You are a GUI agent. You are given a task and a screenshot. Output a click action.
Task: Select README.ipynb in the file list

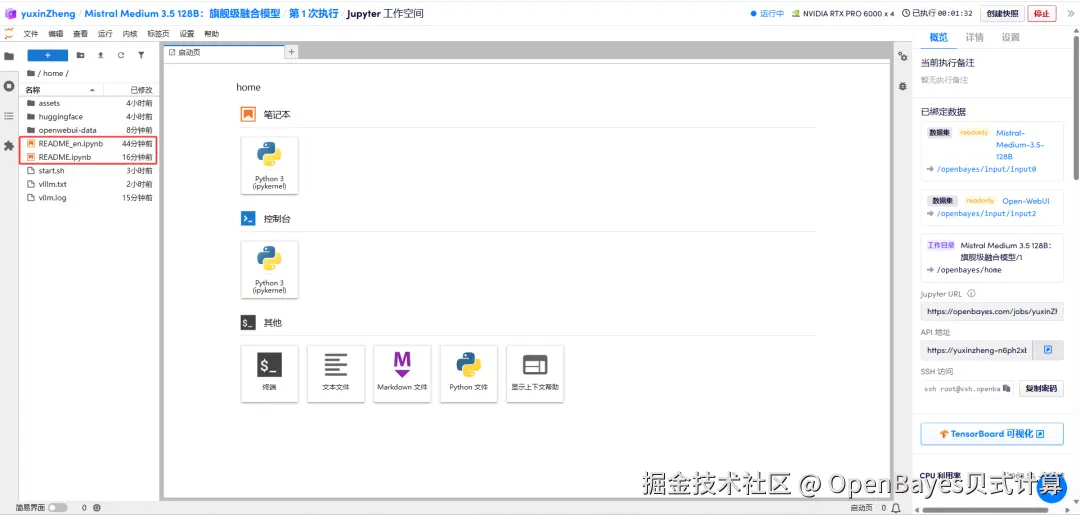90,157
